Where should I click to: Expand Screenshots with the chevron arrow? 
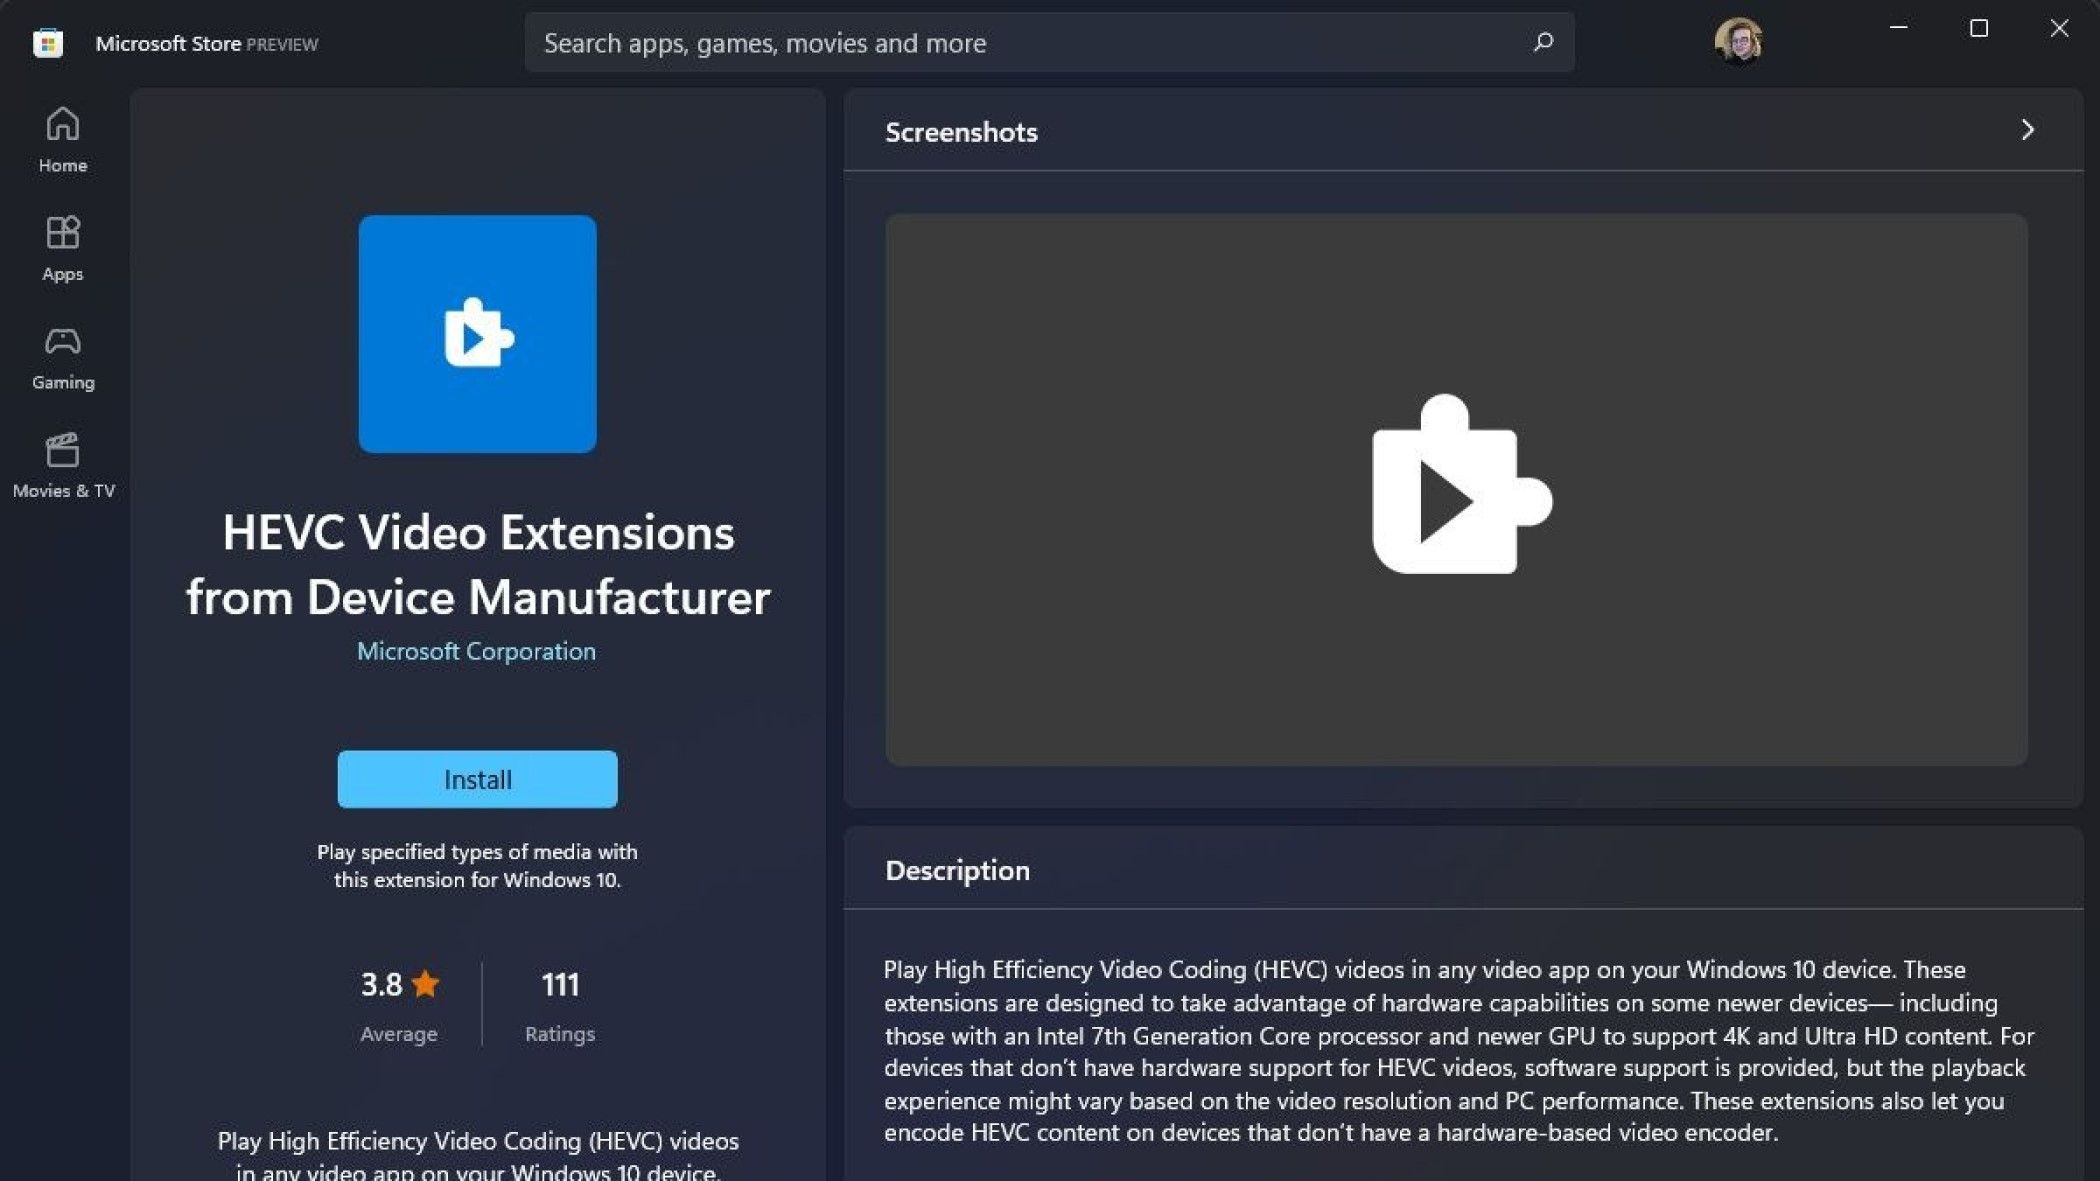2027,130
